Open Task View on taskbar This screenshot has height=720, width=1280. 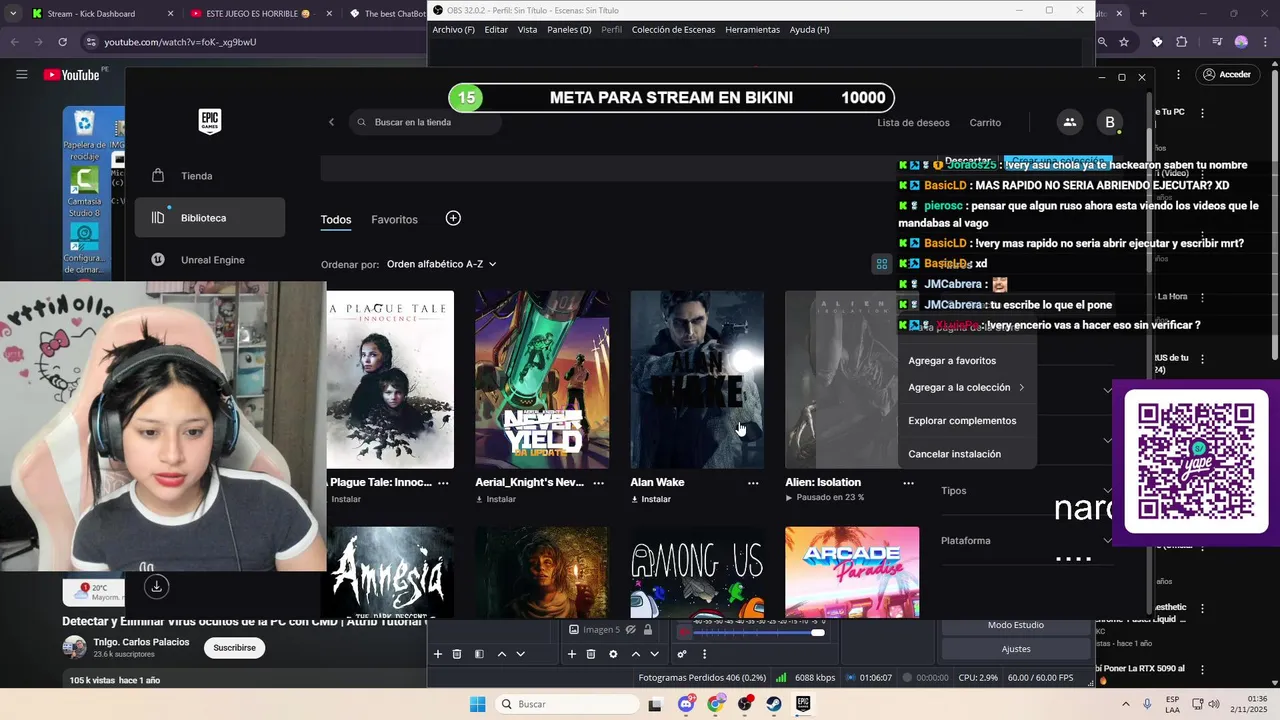pyautogui.click(x=655, y=704)
